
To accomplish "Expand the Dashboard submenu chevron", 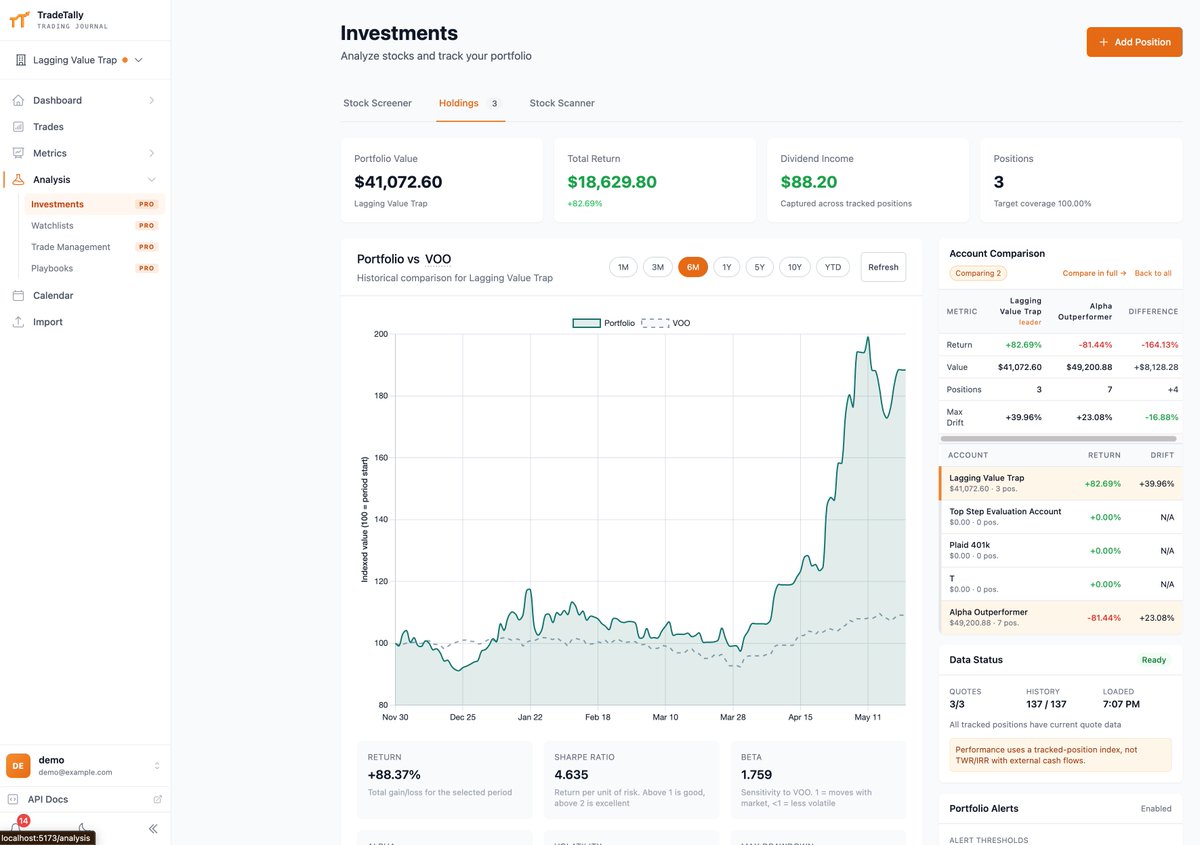I will 152,100.
